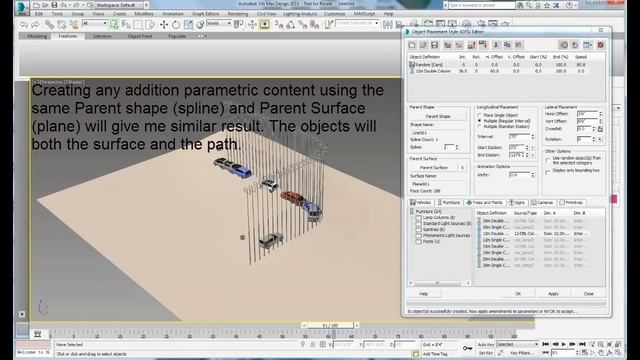Click the Close button at dialog bottom
This screenshot has height=360, width=640.
[588, 294]
